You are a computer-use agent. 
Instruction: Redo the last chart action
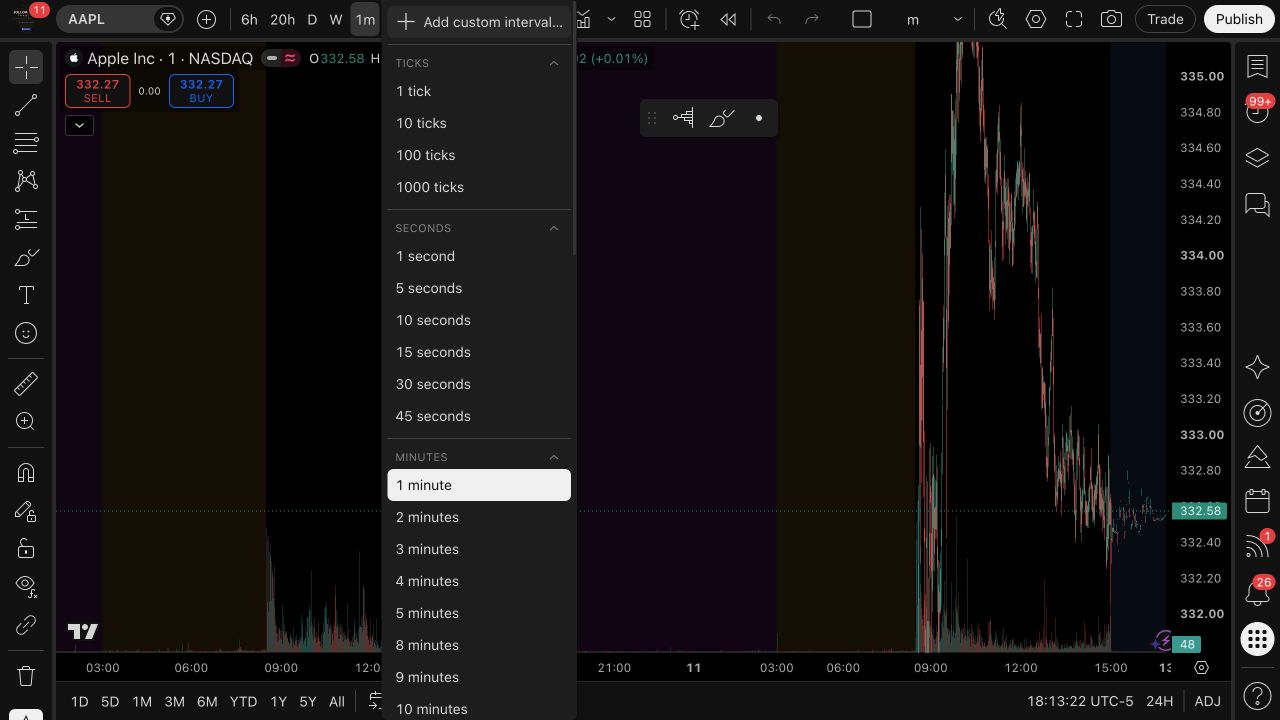(812, 19)
